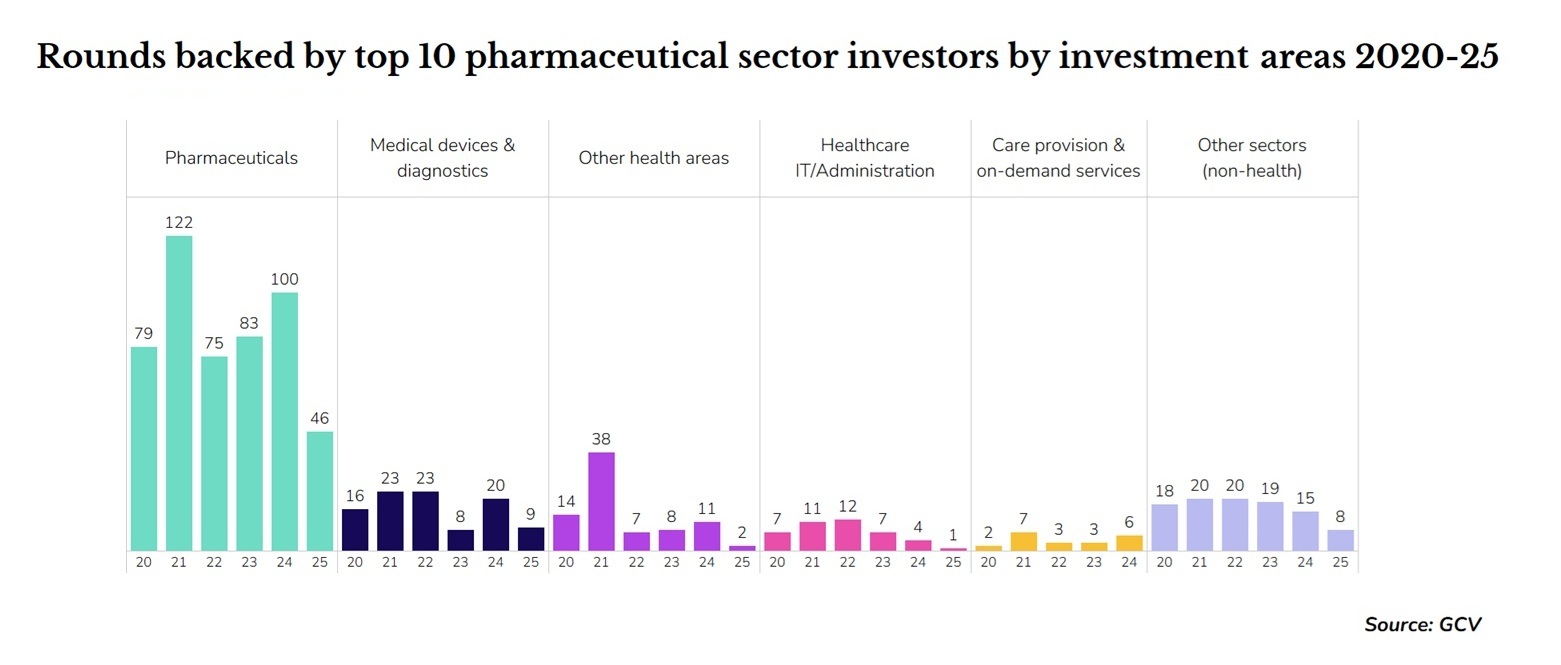Viewport: 1561px width, 665px height.
Task: Select the 2022 Healthcare IT bar valued 12
Action: click(x=847, y=535)
